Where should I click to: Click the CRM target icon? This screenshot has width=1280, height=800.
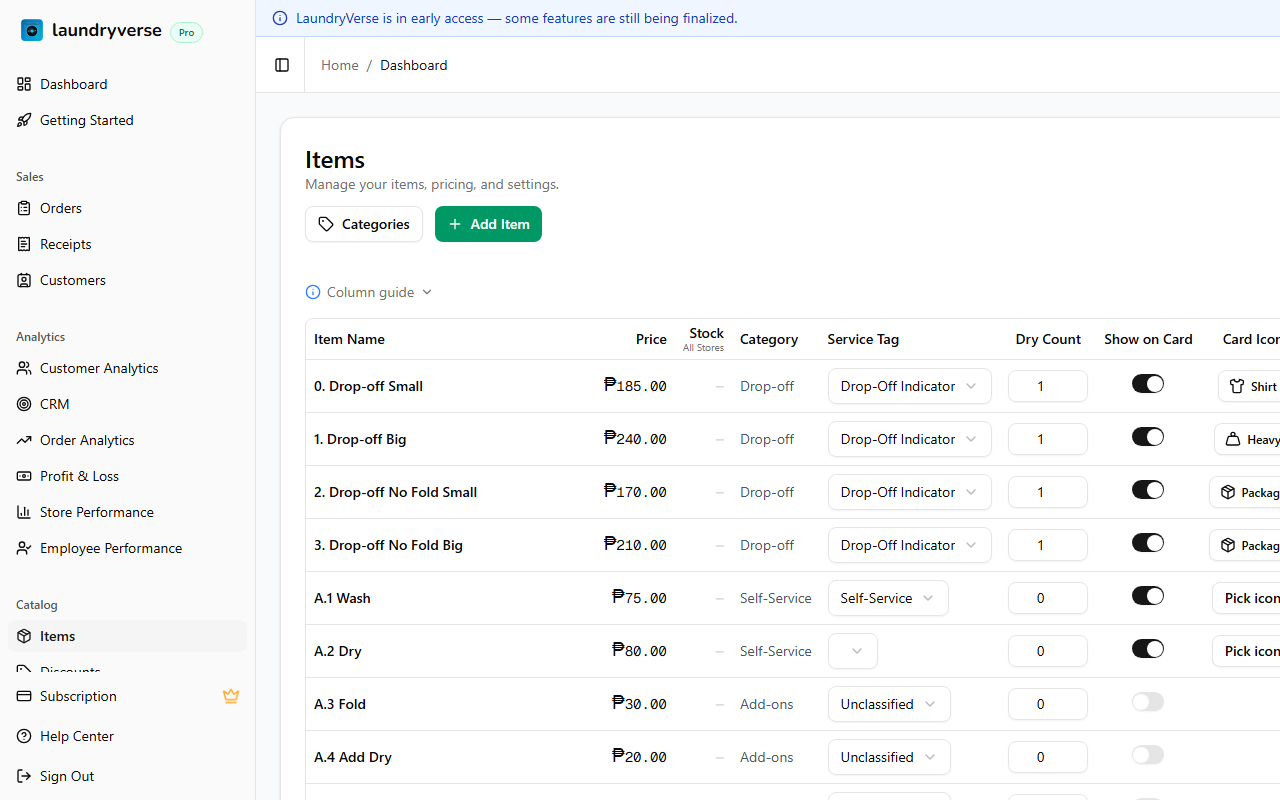click(x=24, y=404)
